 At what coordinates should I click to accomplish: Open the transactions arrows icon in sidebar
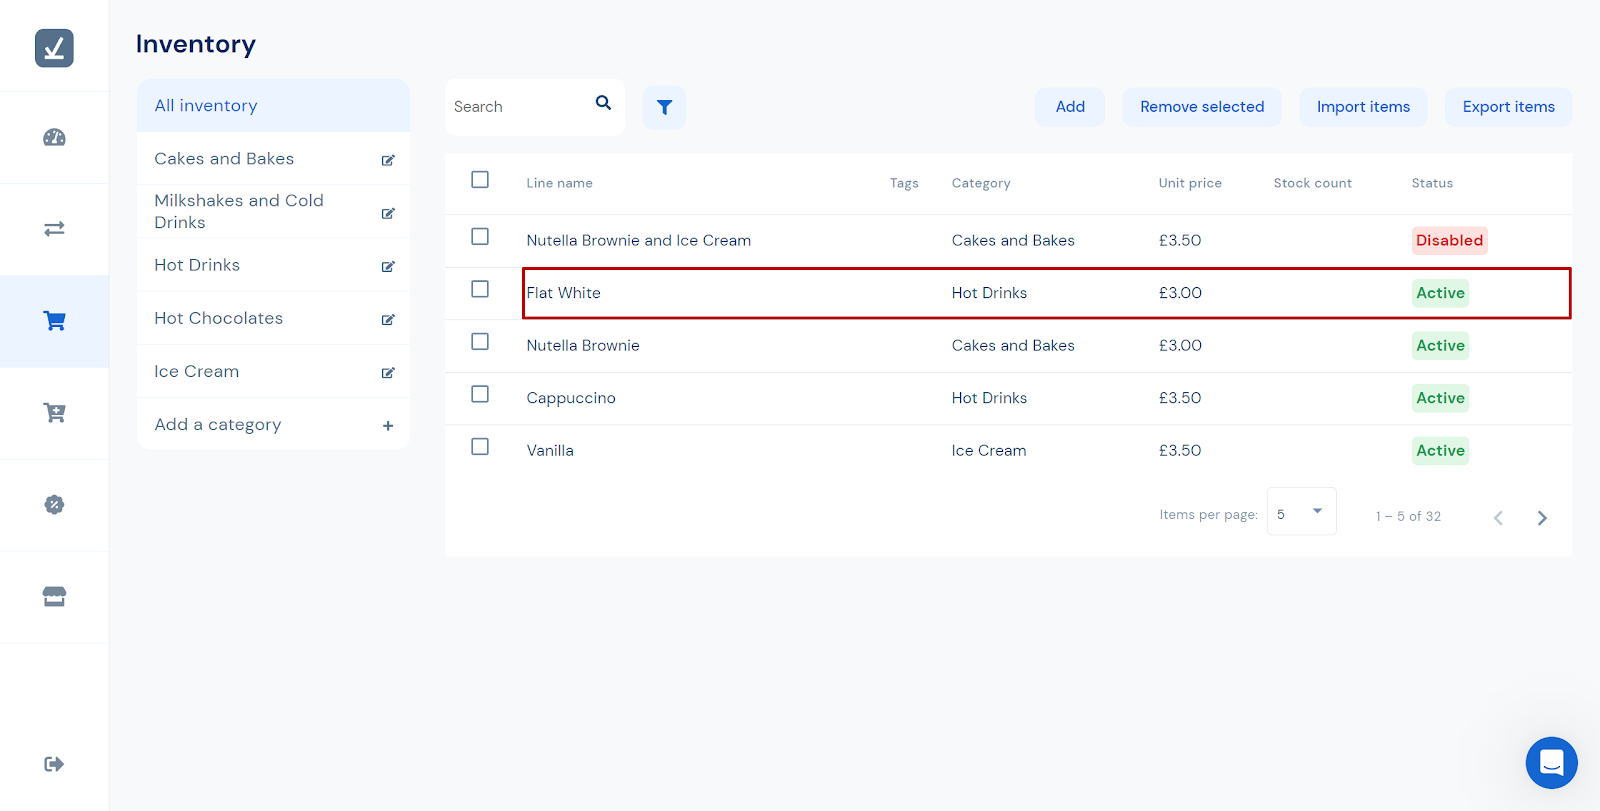pyautogui.click(x=54, y=229)
